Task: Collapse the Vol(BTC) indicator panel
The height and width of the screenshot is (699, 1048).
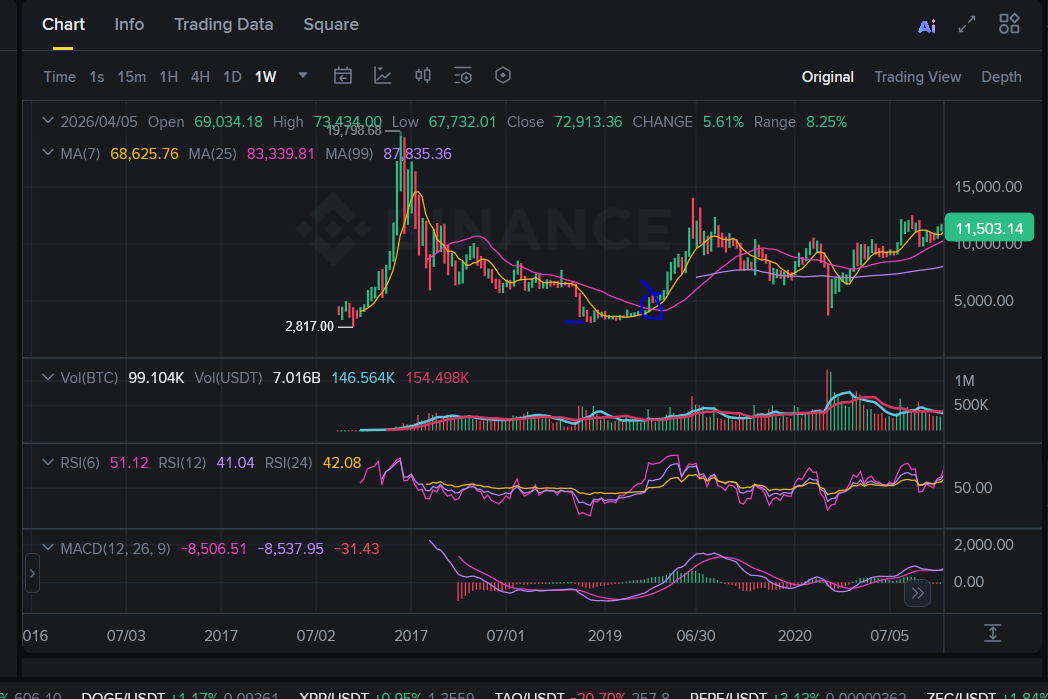Action: (47, 378)
